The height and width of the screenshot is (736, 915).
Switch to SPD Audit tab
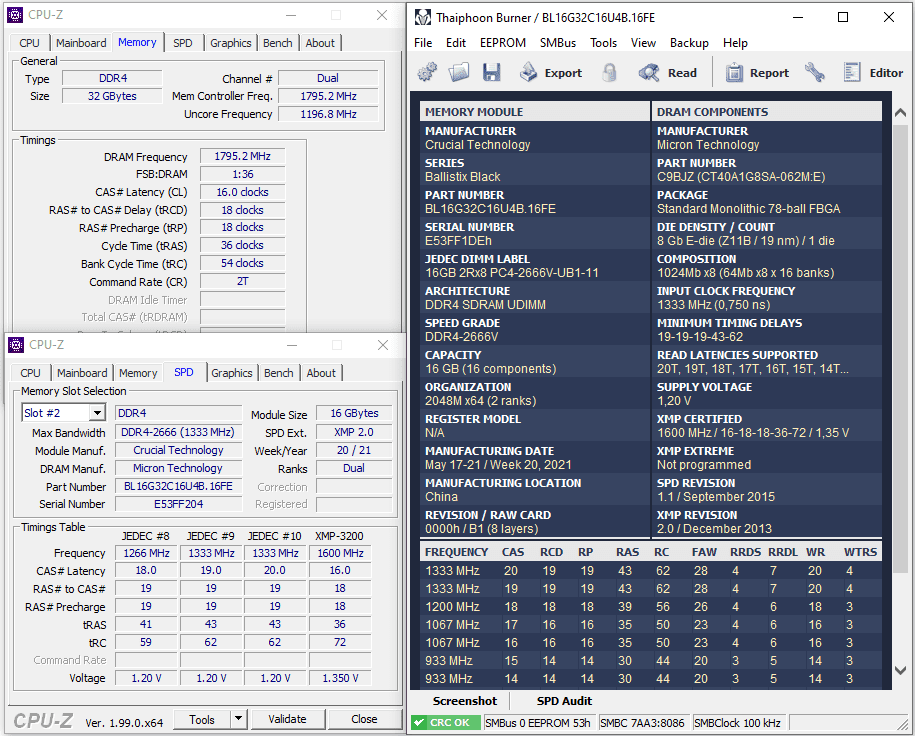coord(564,701)
